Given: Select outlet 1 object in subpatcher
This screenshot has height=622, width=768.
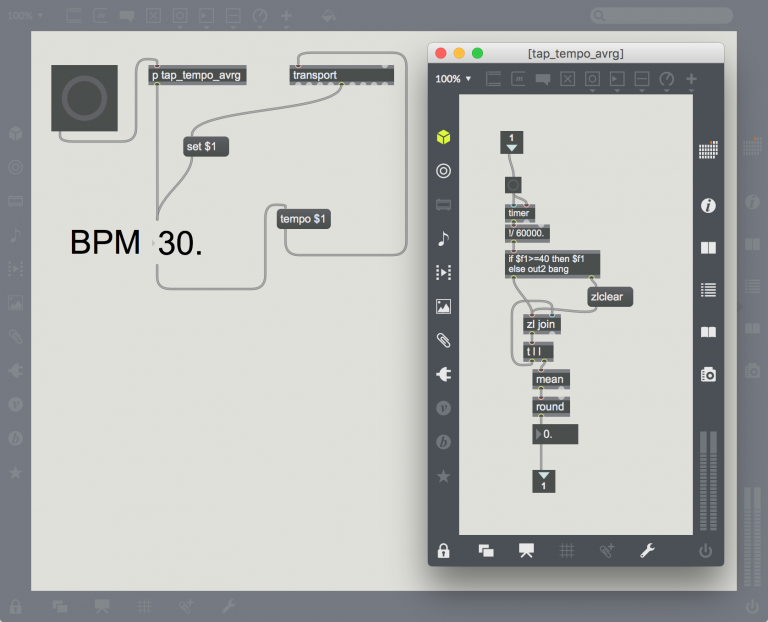Looking at the screenshot, I should pos(544,481).
